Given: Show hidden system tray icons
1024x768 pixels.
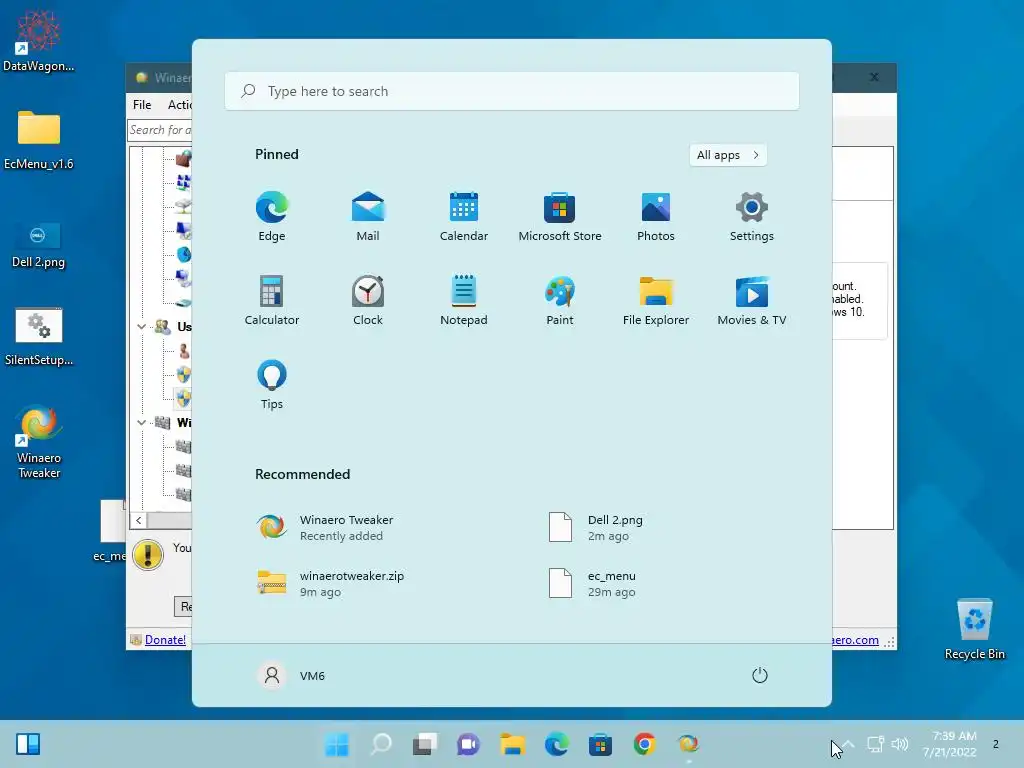Looking at the screenshot, I should (848, 744).
